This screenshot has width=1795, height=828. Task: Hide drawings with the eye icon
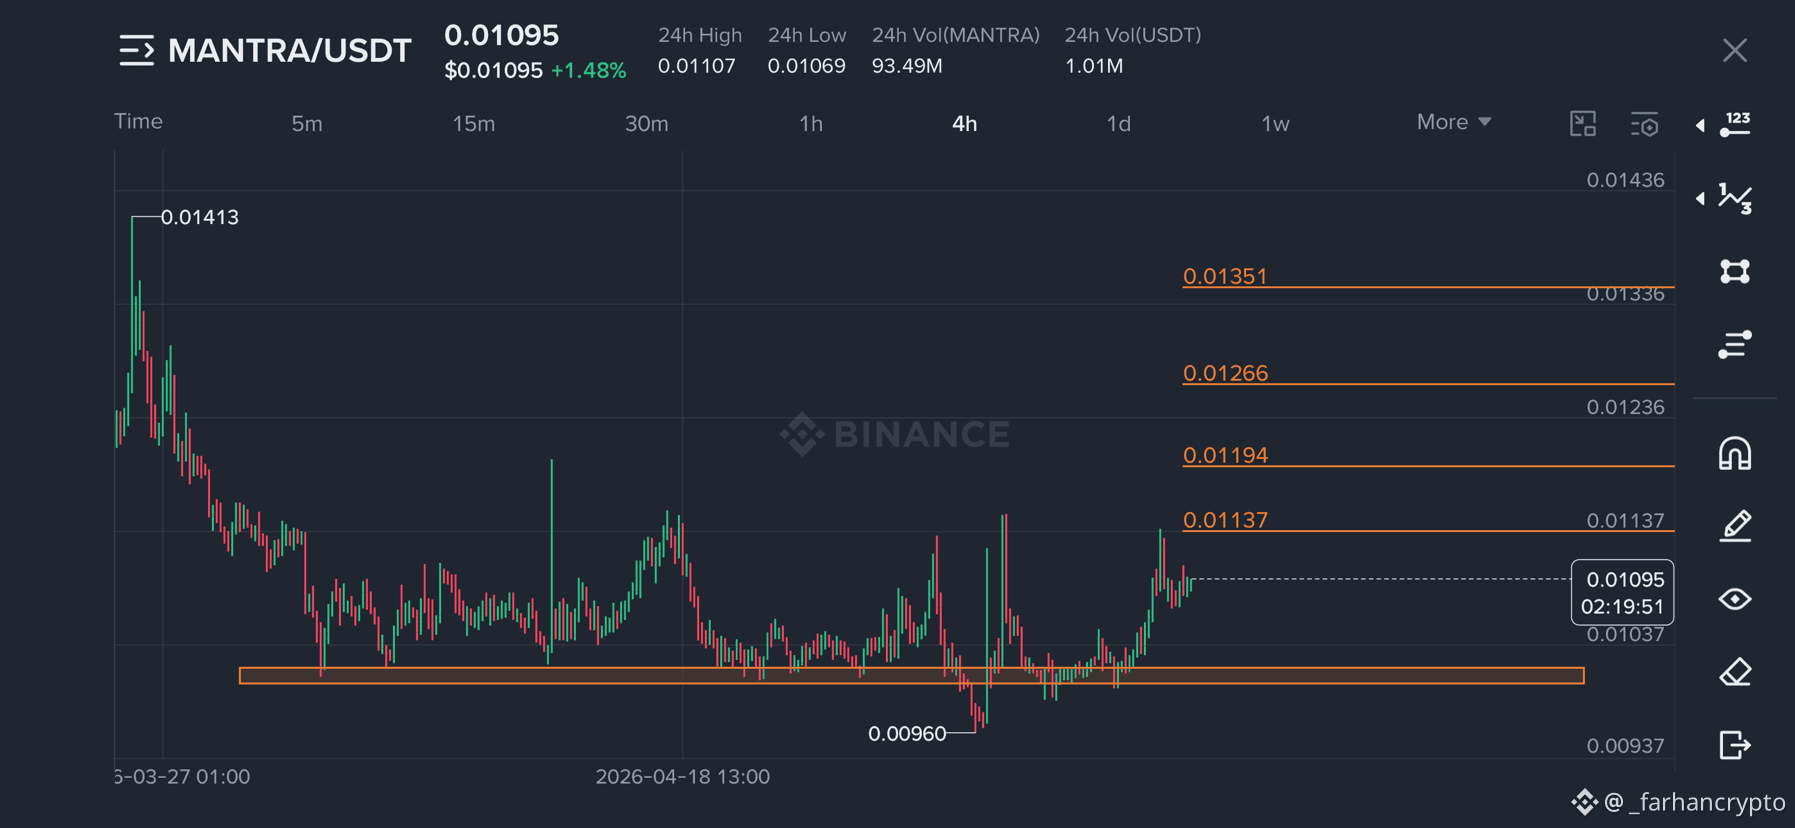pyautogui.click(x=1735, y=599)
